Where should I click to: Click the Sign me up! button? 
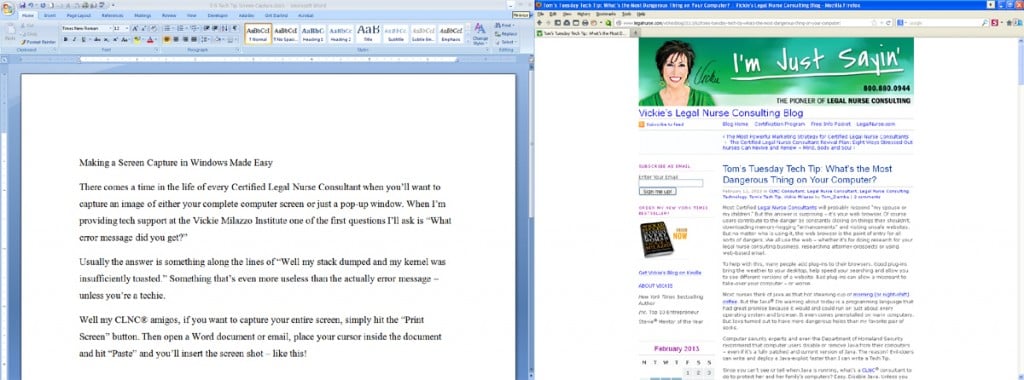[x=658, y=191]
